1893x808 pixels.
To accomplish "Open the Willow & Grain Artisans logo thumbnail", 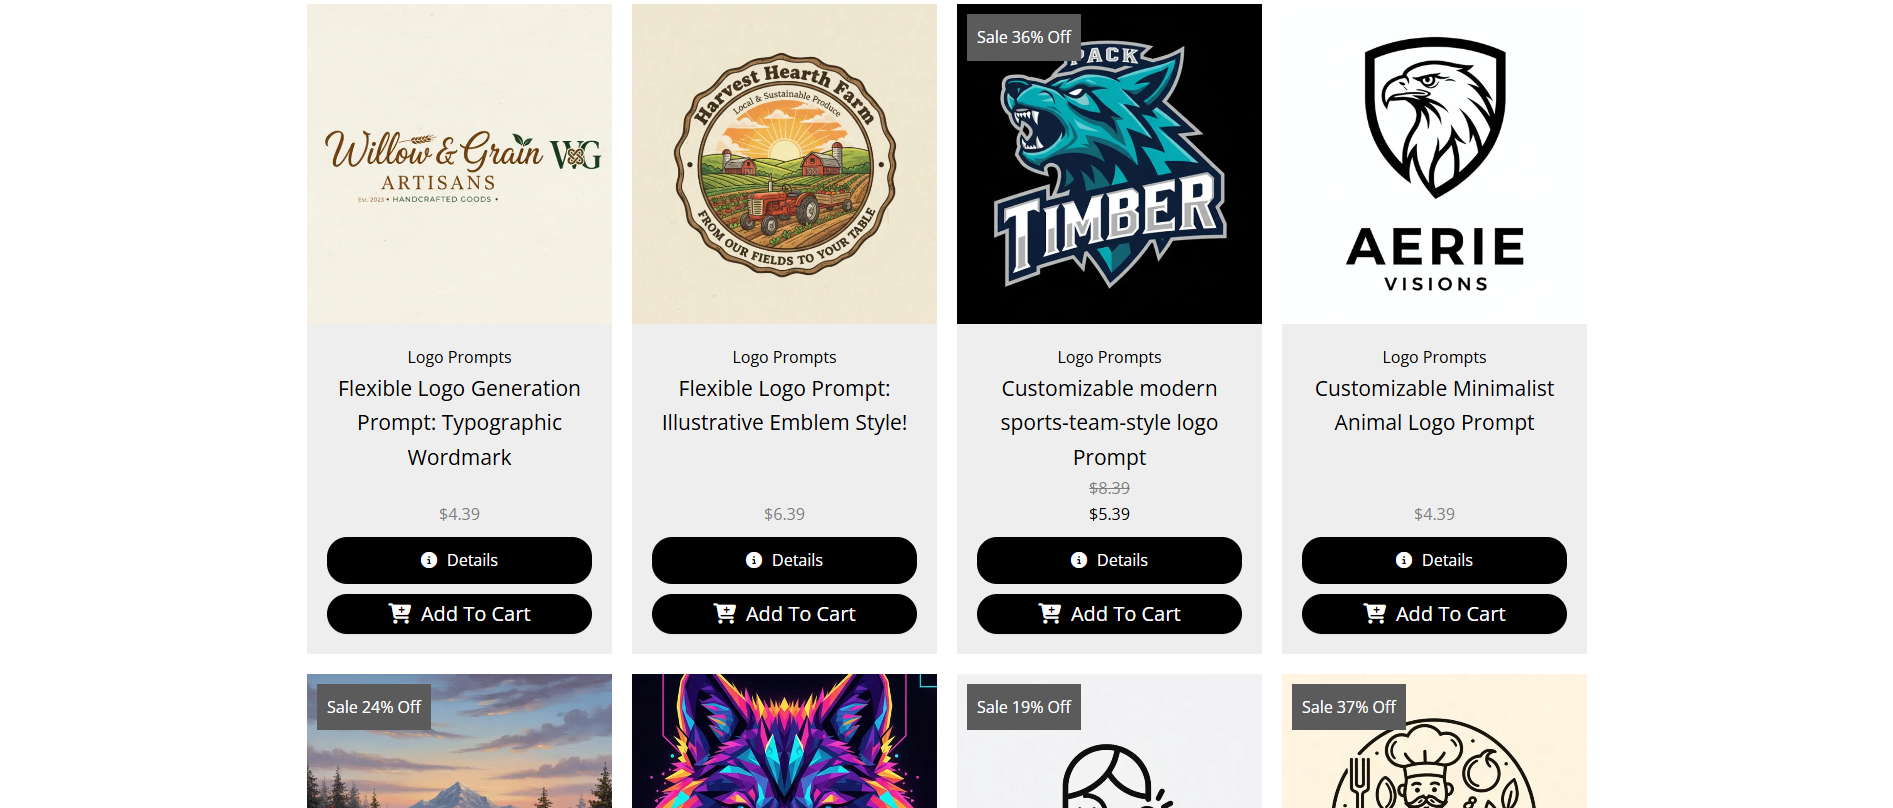I will (x=459, y=164).
